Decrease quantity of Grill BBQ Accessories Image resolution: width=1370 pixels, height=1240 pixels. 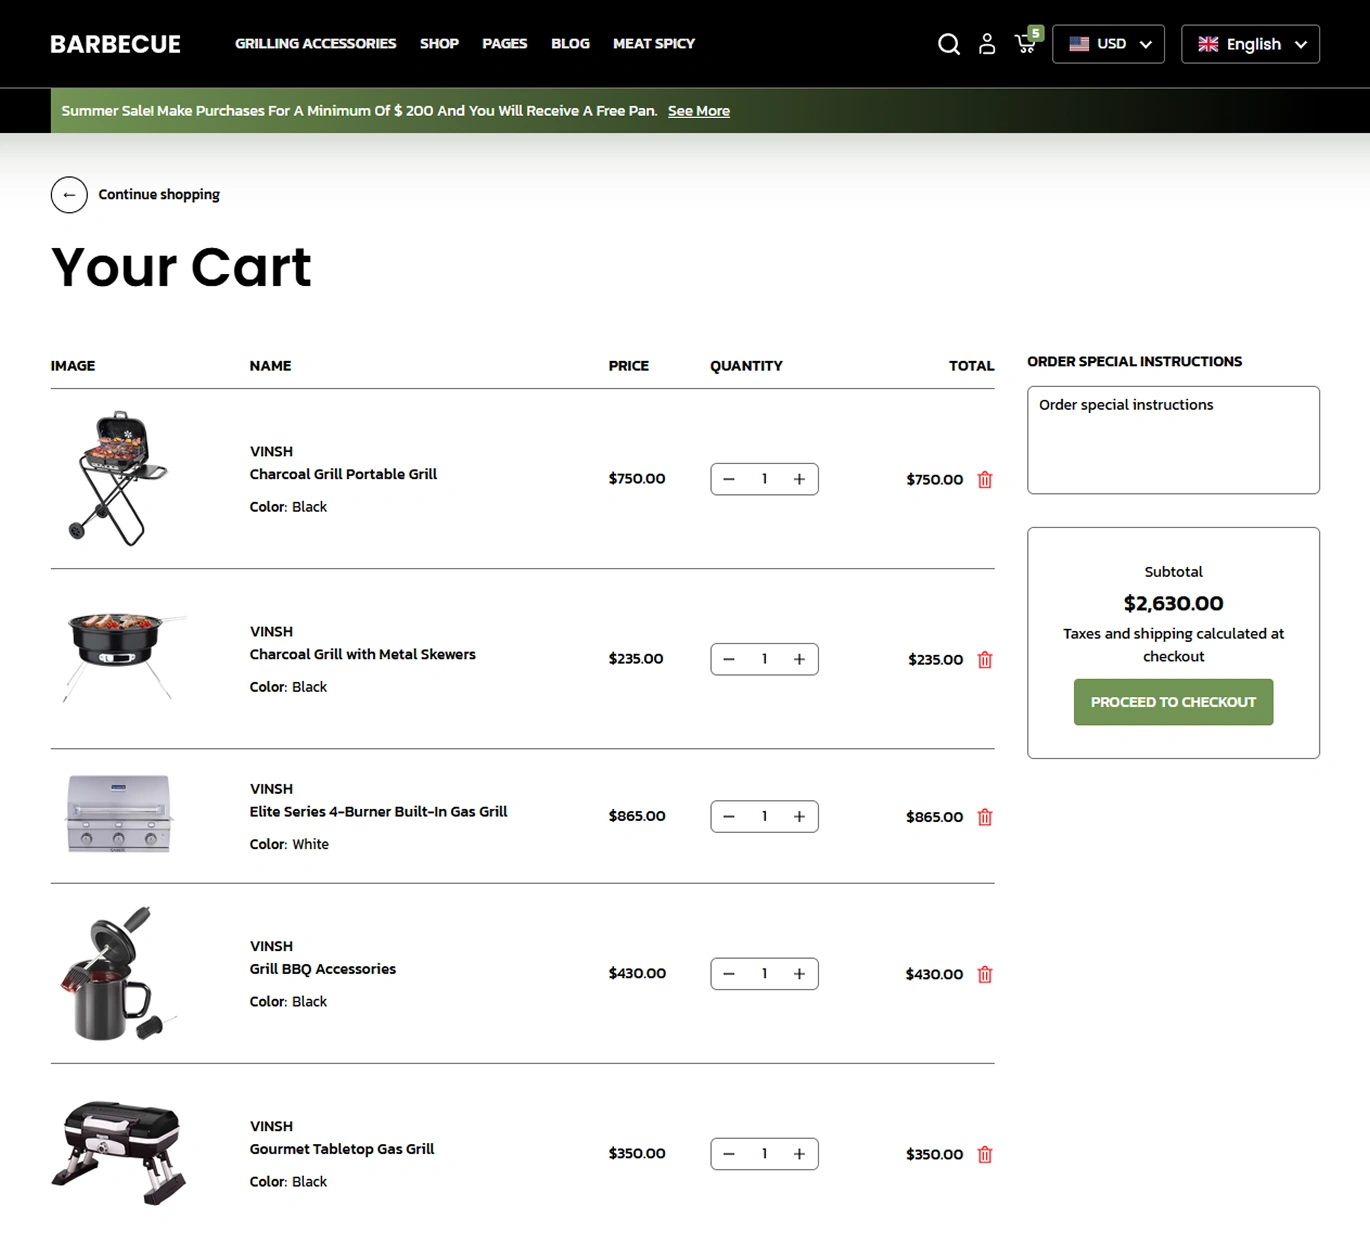tap(729, 973)
